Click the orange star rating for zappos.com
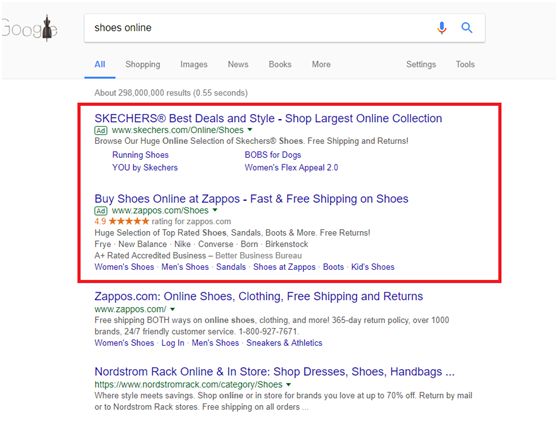This screenshot has width=558, height=425. point(129,221)
